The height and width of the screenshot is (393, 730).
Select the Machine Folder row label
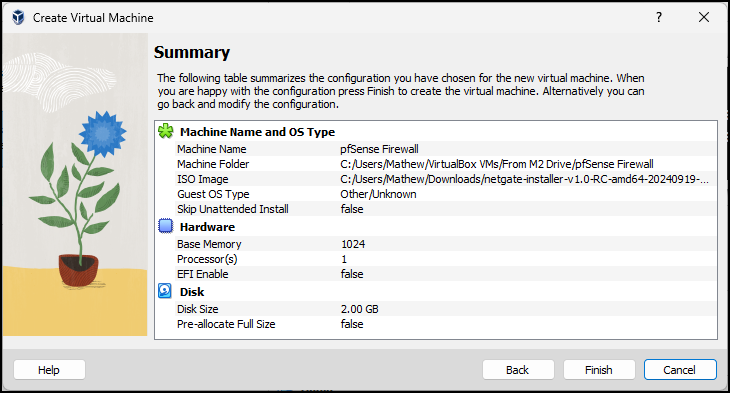[x=213, y=164]
